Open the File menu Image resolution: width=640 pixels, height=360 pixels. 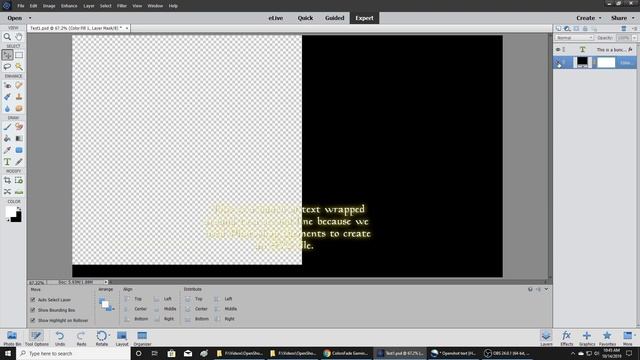20,6
